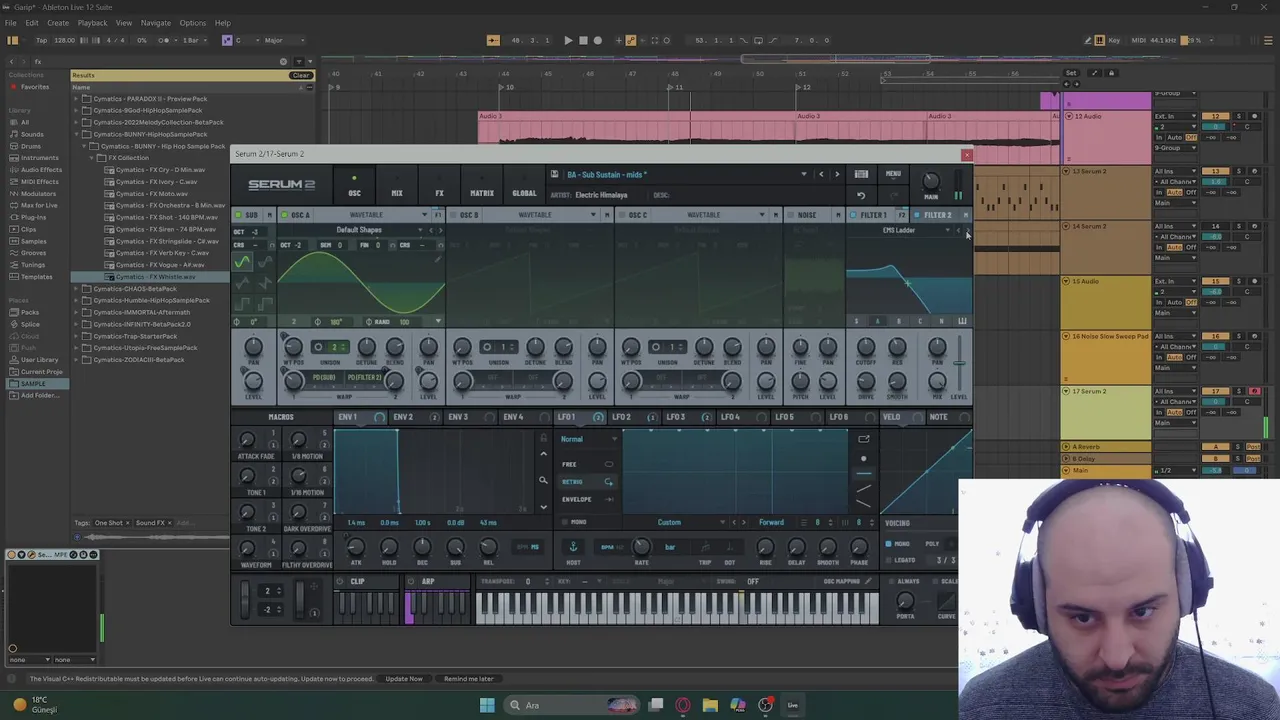Enable OSC B
The image size is (1280, 720).
click(454, 215)
